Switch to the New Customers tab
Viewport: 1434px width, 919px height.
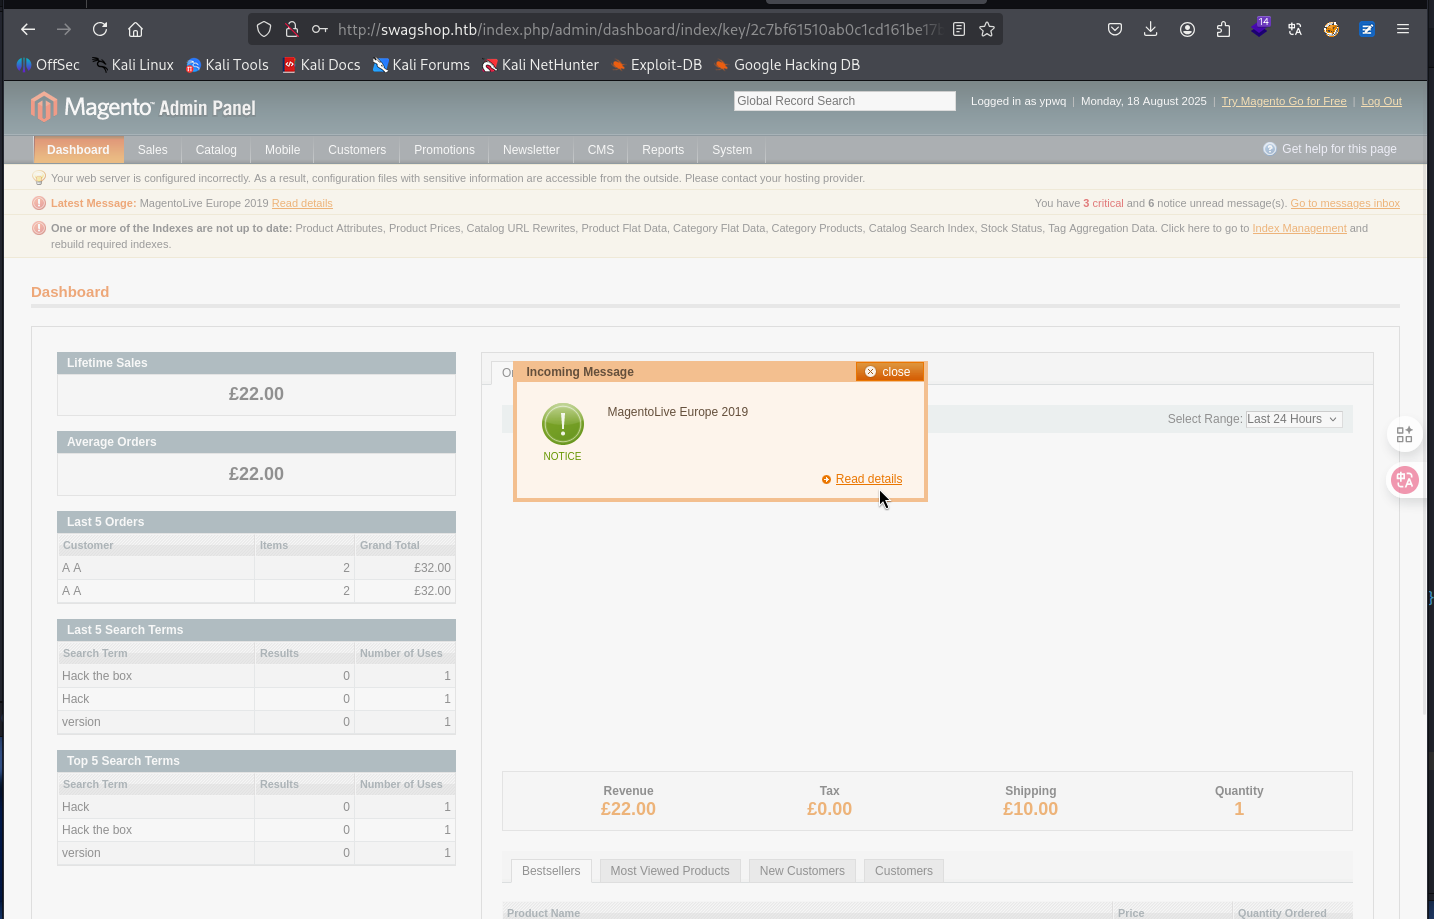click(802, 871)
